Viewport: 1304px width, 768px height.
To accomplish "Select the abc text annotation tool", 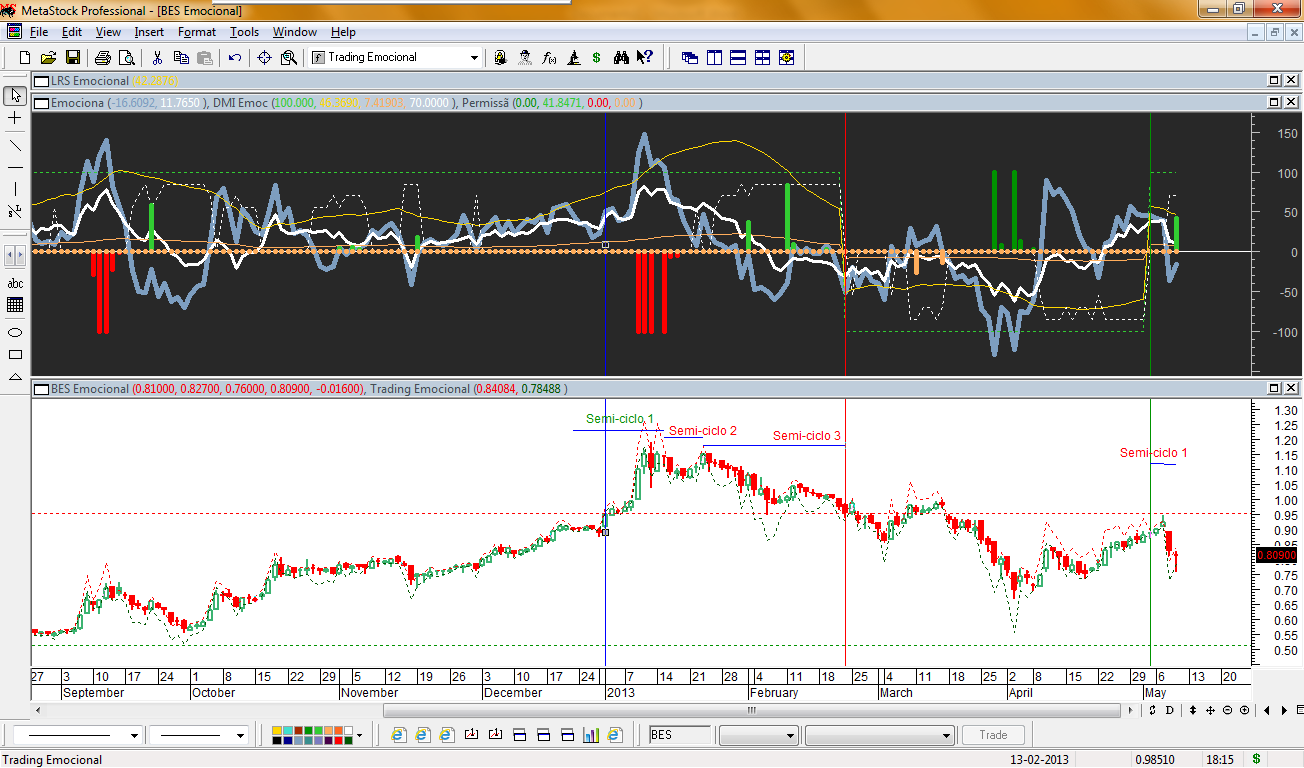I will coord(15,283).
